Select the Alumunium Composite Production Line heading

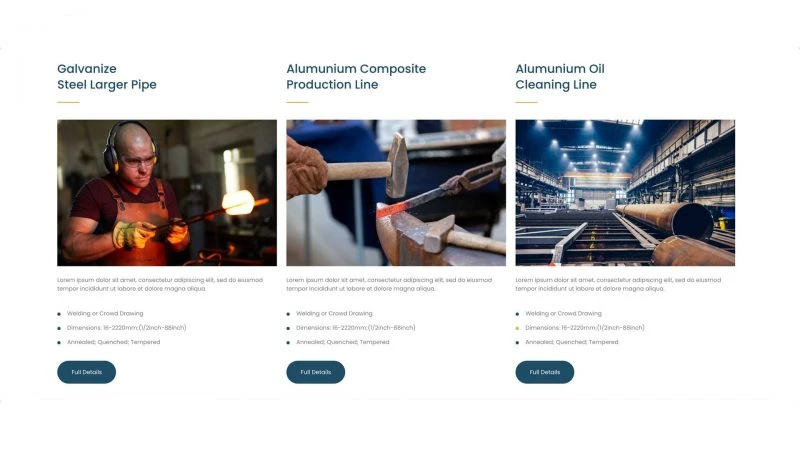[x=356, y=77]
